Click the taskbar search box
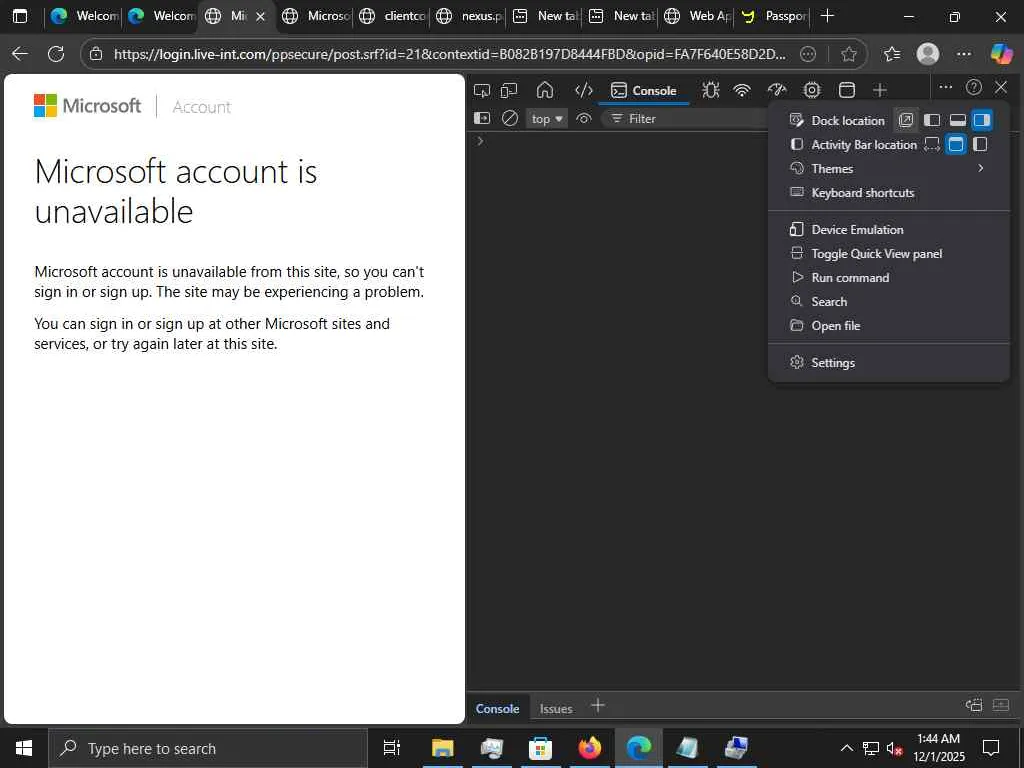Viewport: 1024px width, 768px height. coord(208,748)
